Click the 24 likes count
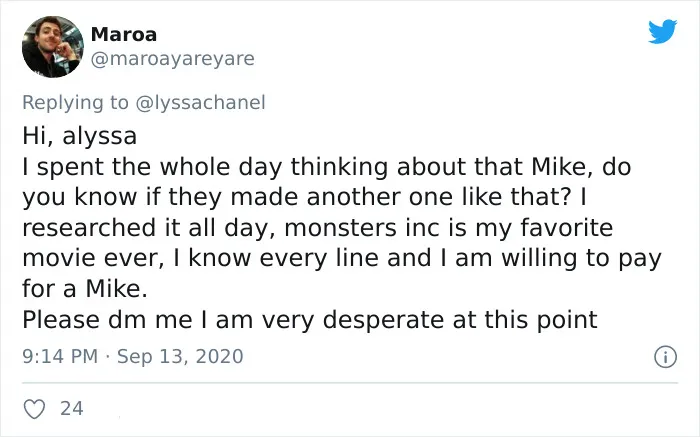This screenshot has height=437, width=700. point(71,408)
